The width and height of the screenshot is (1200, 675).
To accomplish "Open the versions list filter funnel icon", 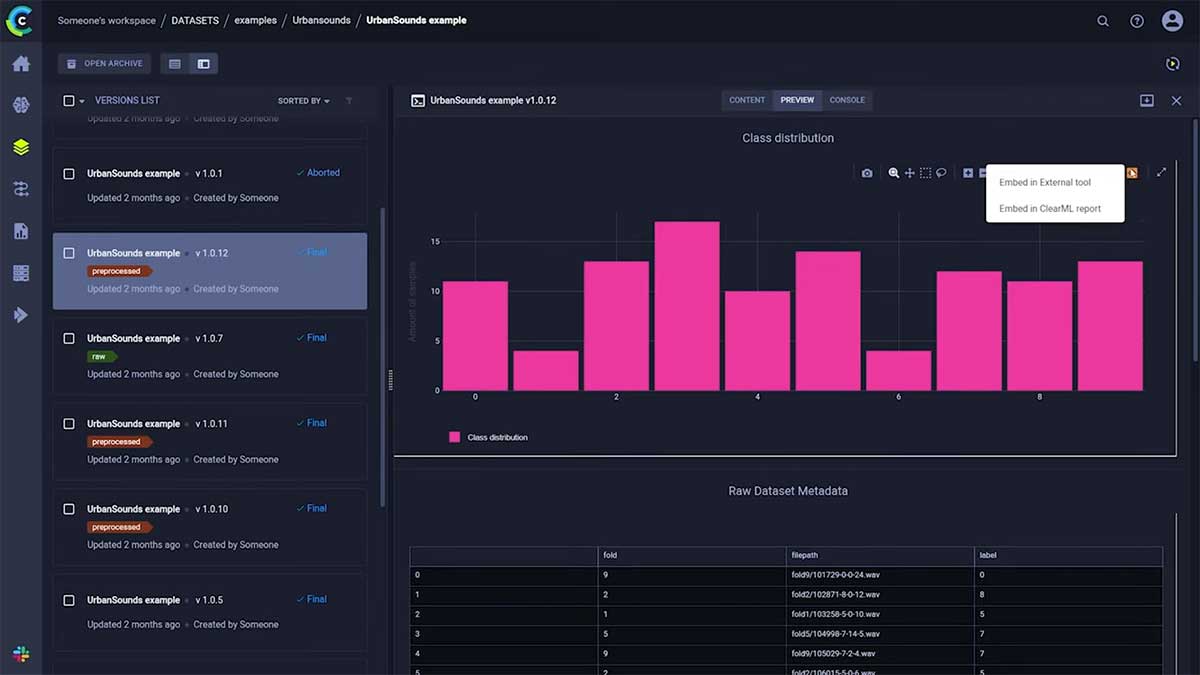I will tap(349, 101).
